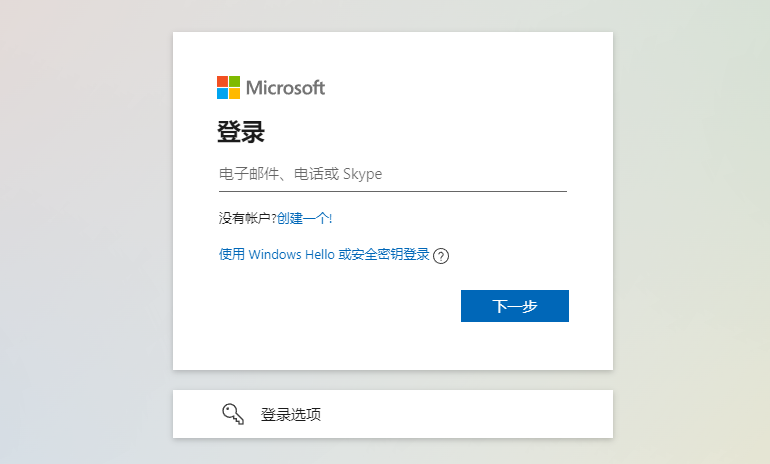Click the Microsoft four-color logo
This screenshot has width=770, height=464.
[228, 87]
